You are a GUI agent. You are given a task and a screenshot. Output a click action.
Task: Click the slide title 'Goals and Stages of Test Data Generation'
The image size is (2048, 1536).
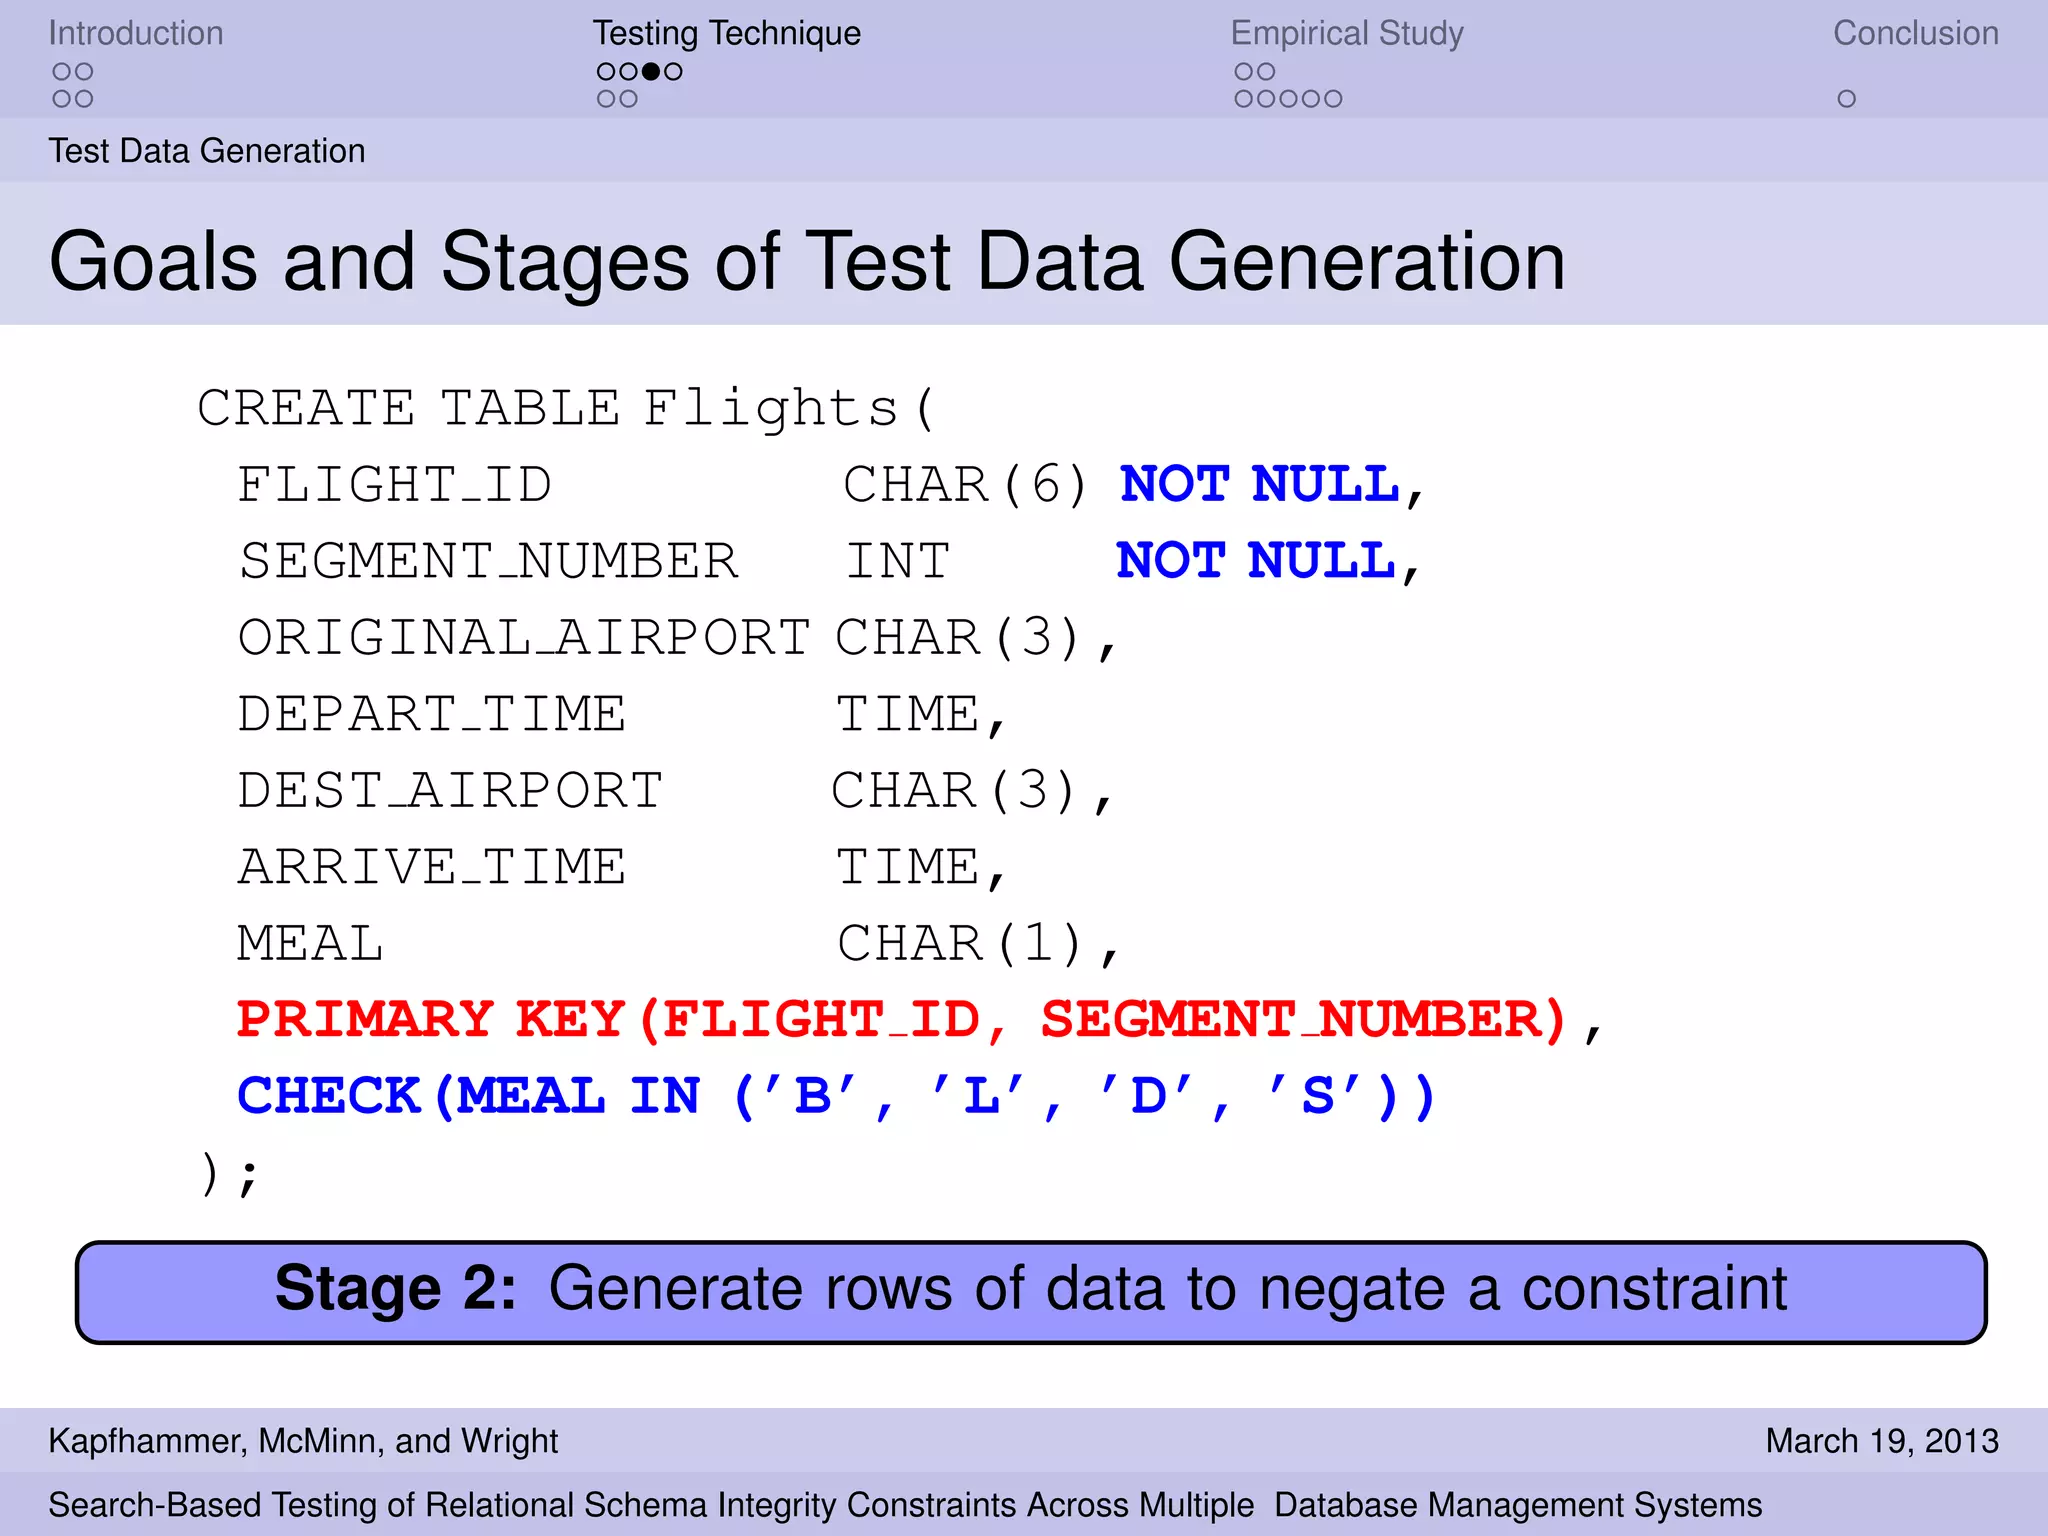point(807,262)
